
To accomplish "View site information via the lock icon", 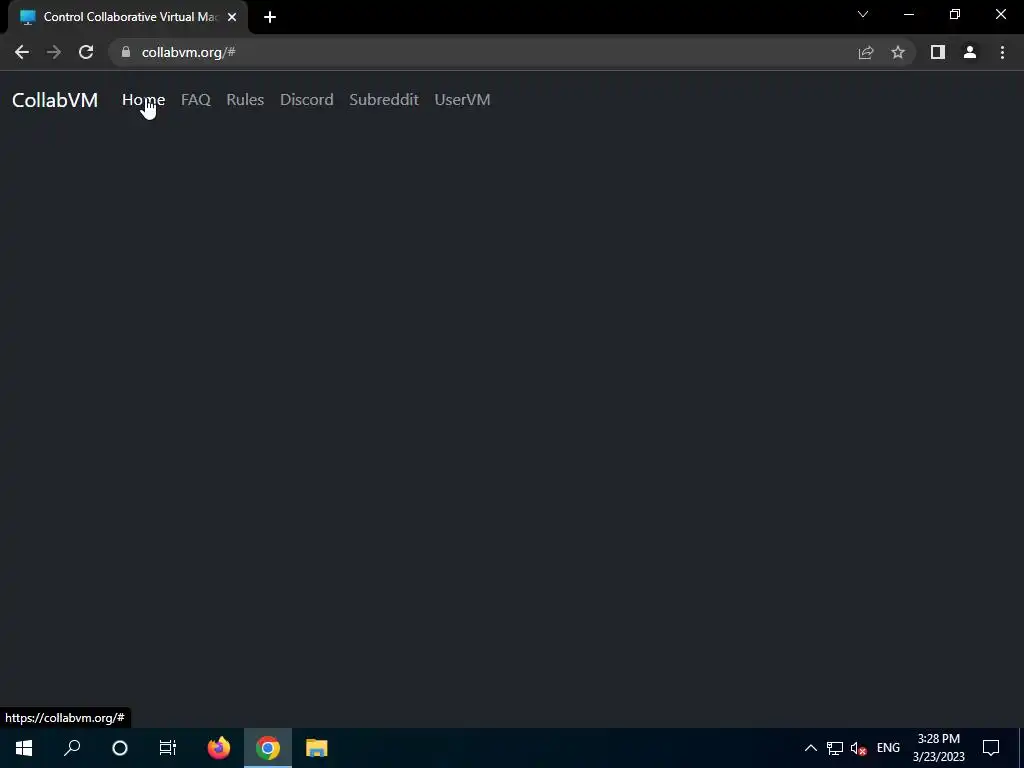I will 126,52.
